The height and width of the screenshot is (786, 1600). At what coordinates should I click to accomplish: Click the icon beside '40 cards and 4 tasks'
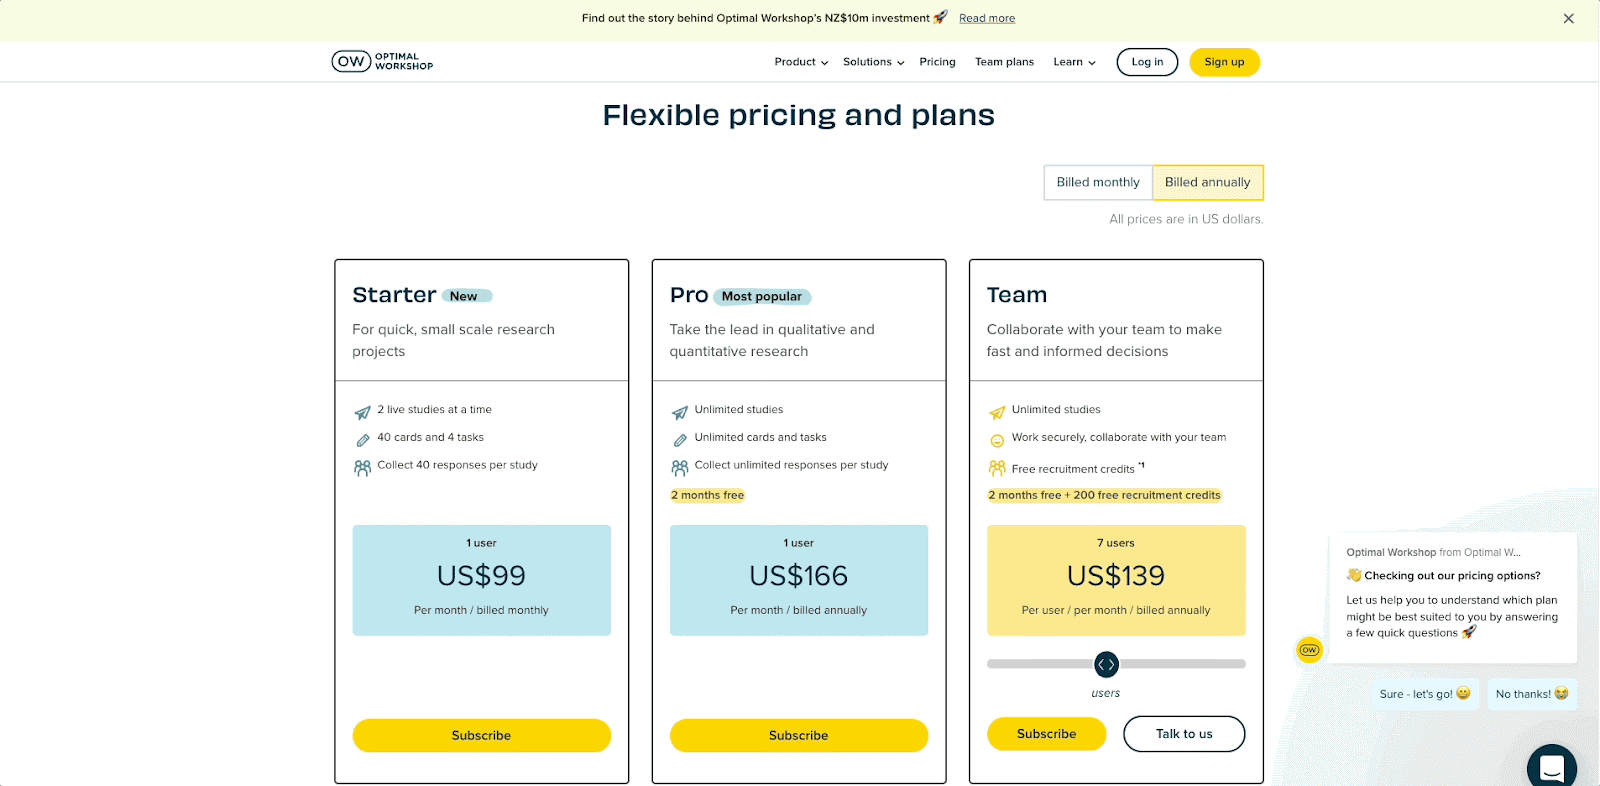362,439
